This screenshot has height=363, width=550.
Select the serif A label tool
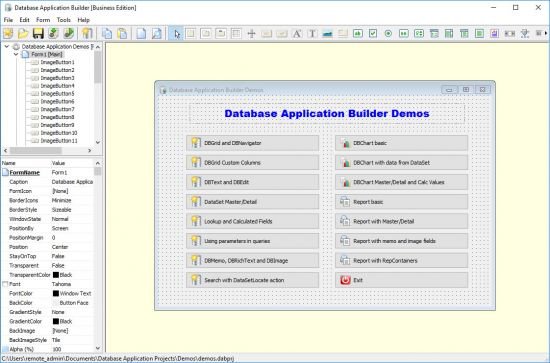[297, 34]
